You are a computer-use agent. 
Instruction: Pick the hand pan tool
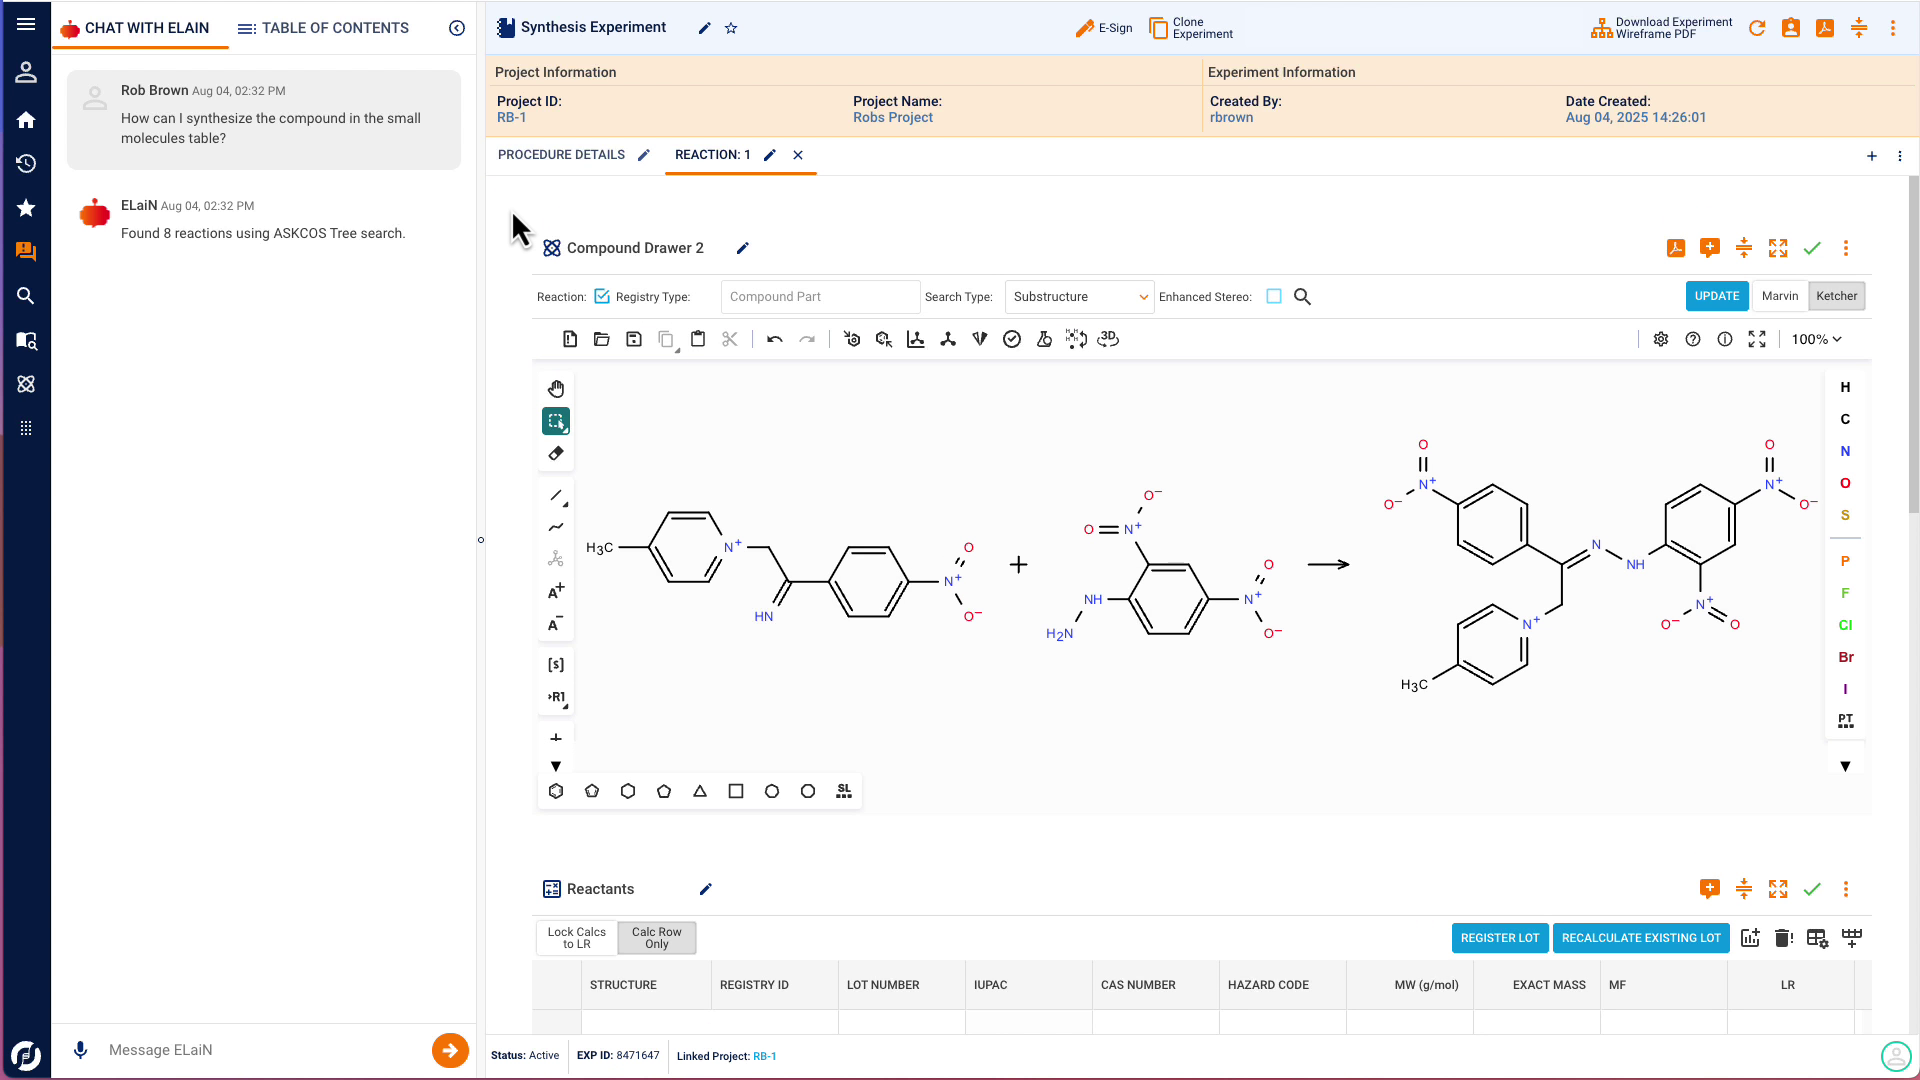[556, 389]
